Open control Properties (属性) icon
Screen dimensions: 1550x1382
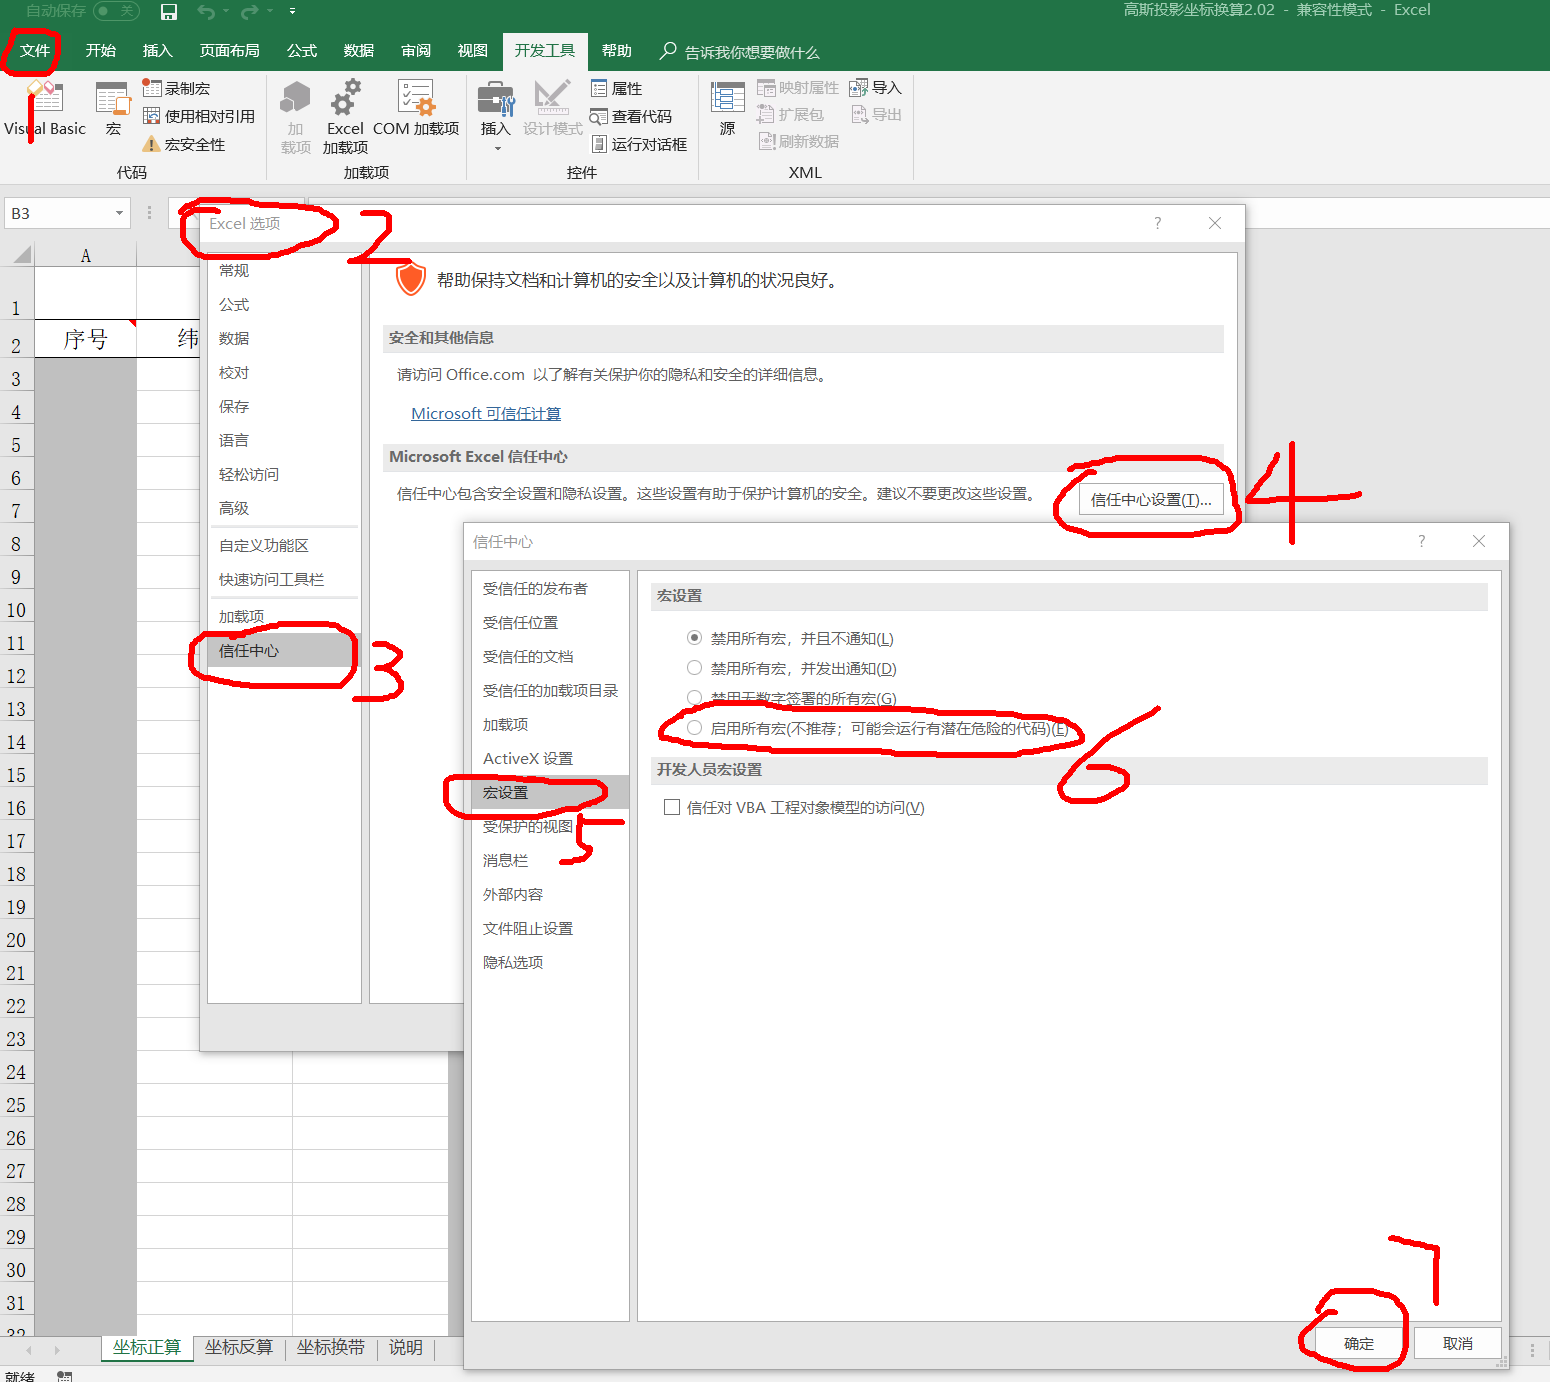599,88
